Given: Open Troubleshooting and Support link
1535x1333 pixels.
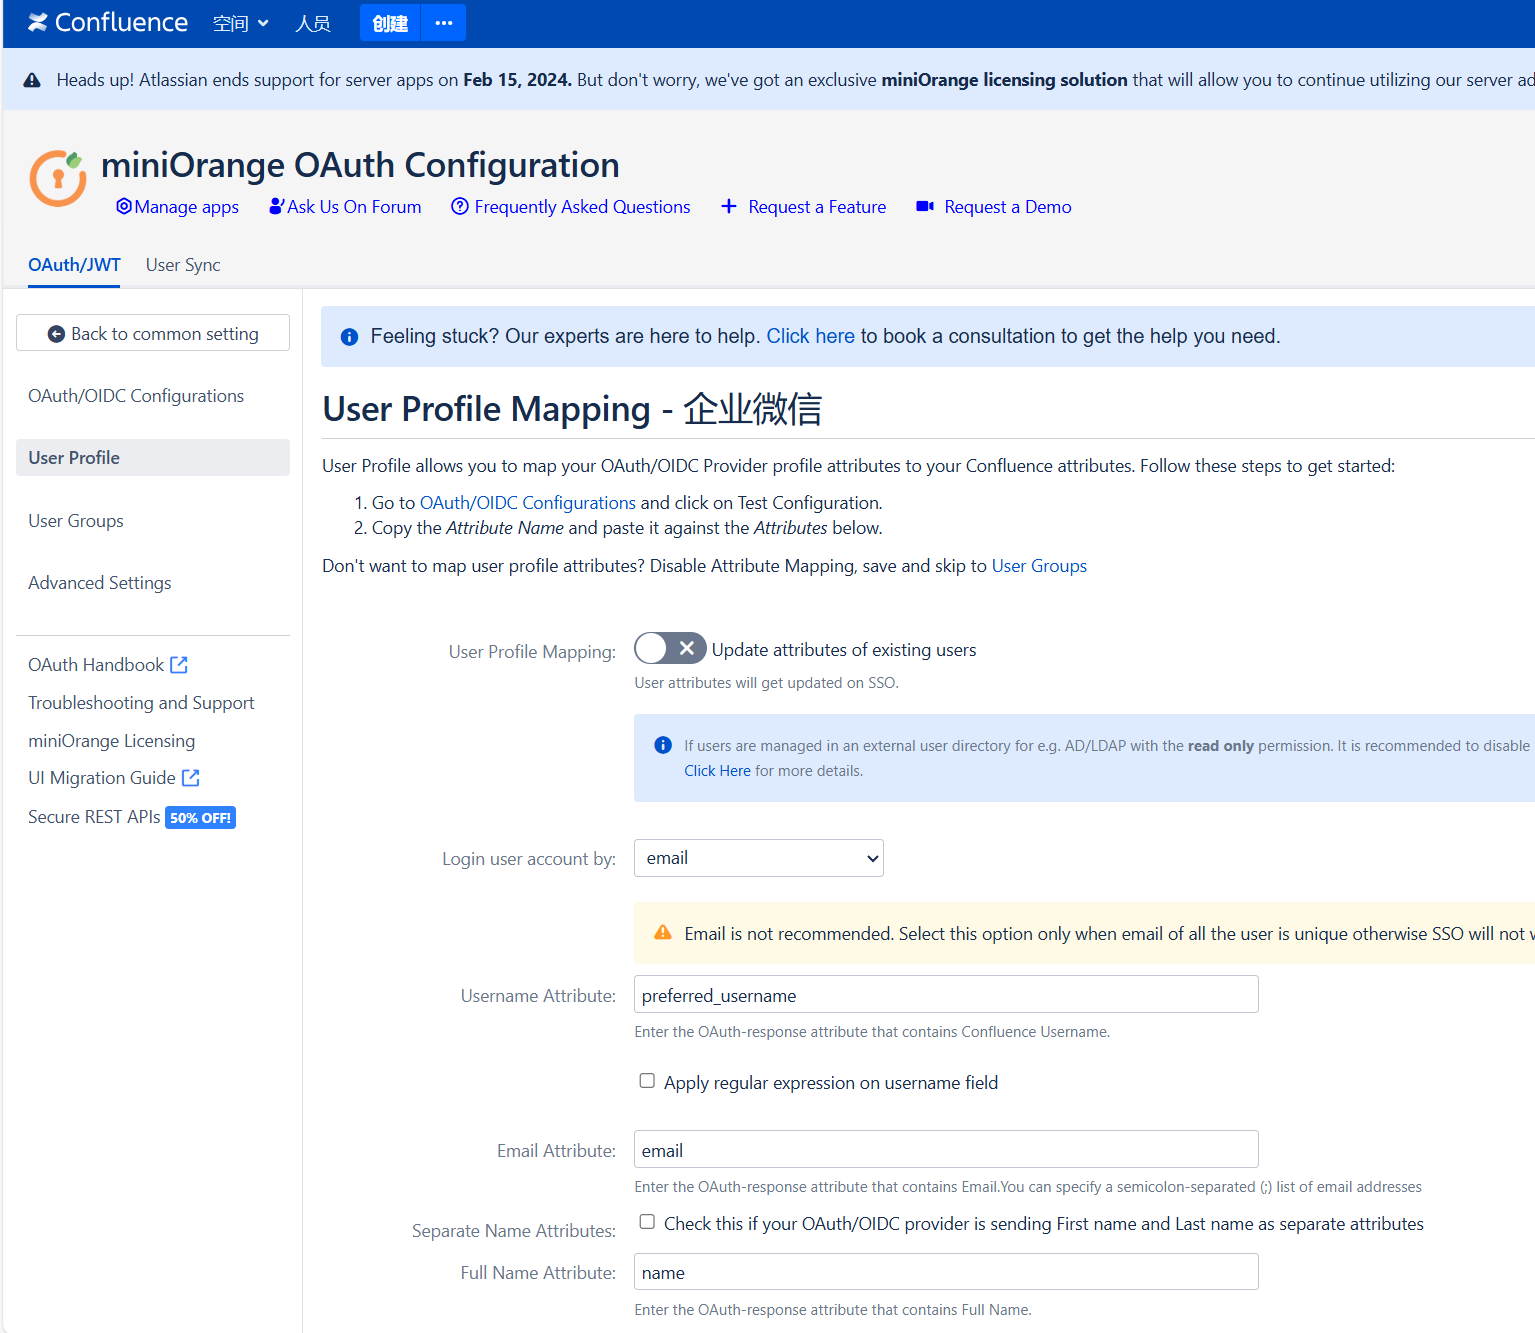Looking at the screenshot, I should [141, 703].
